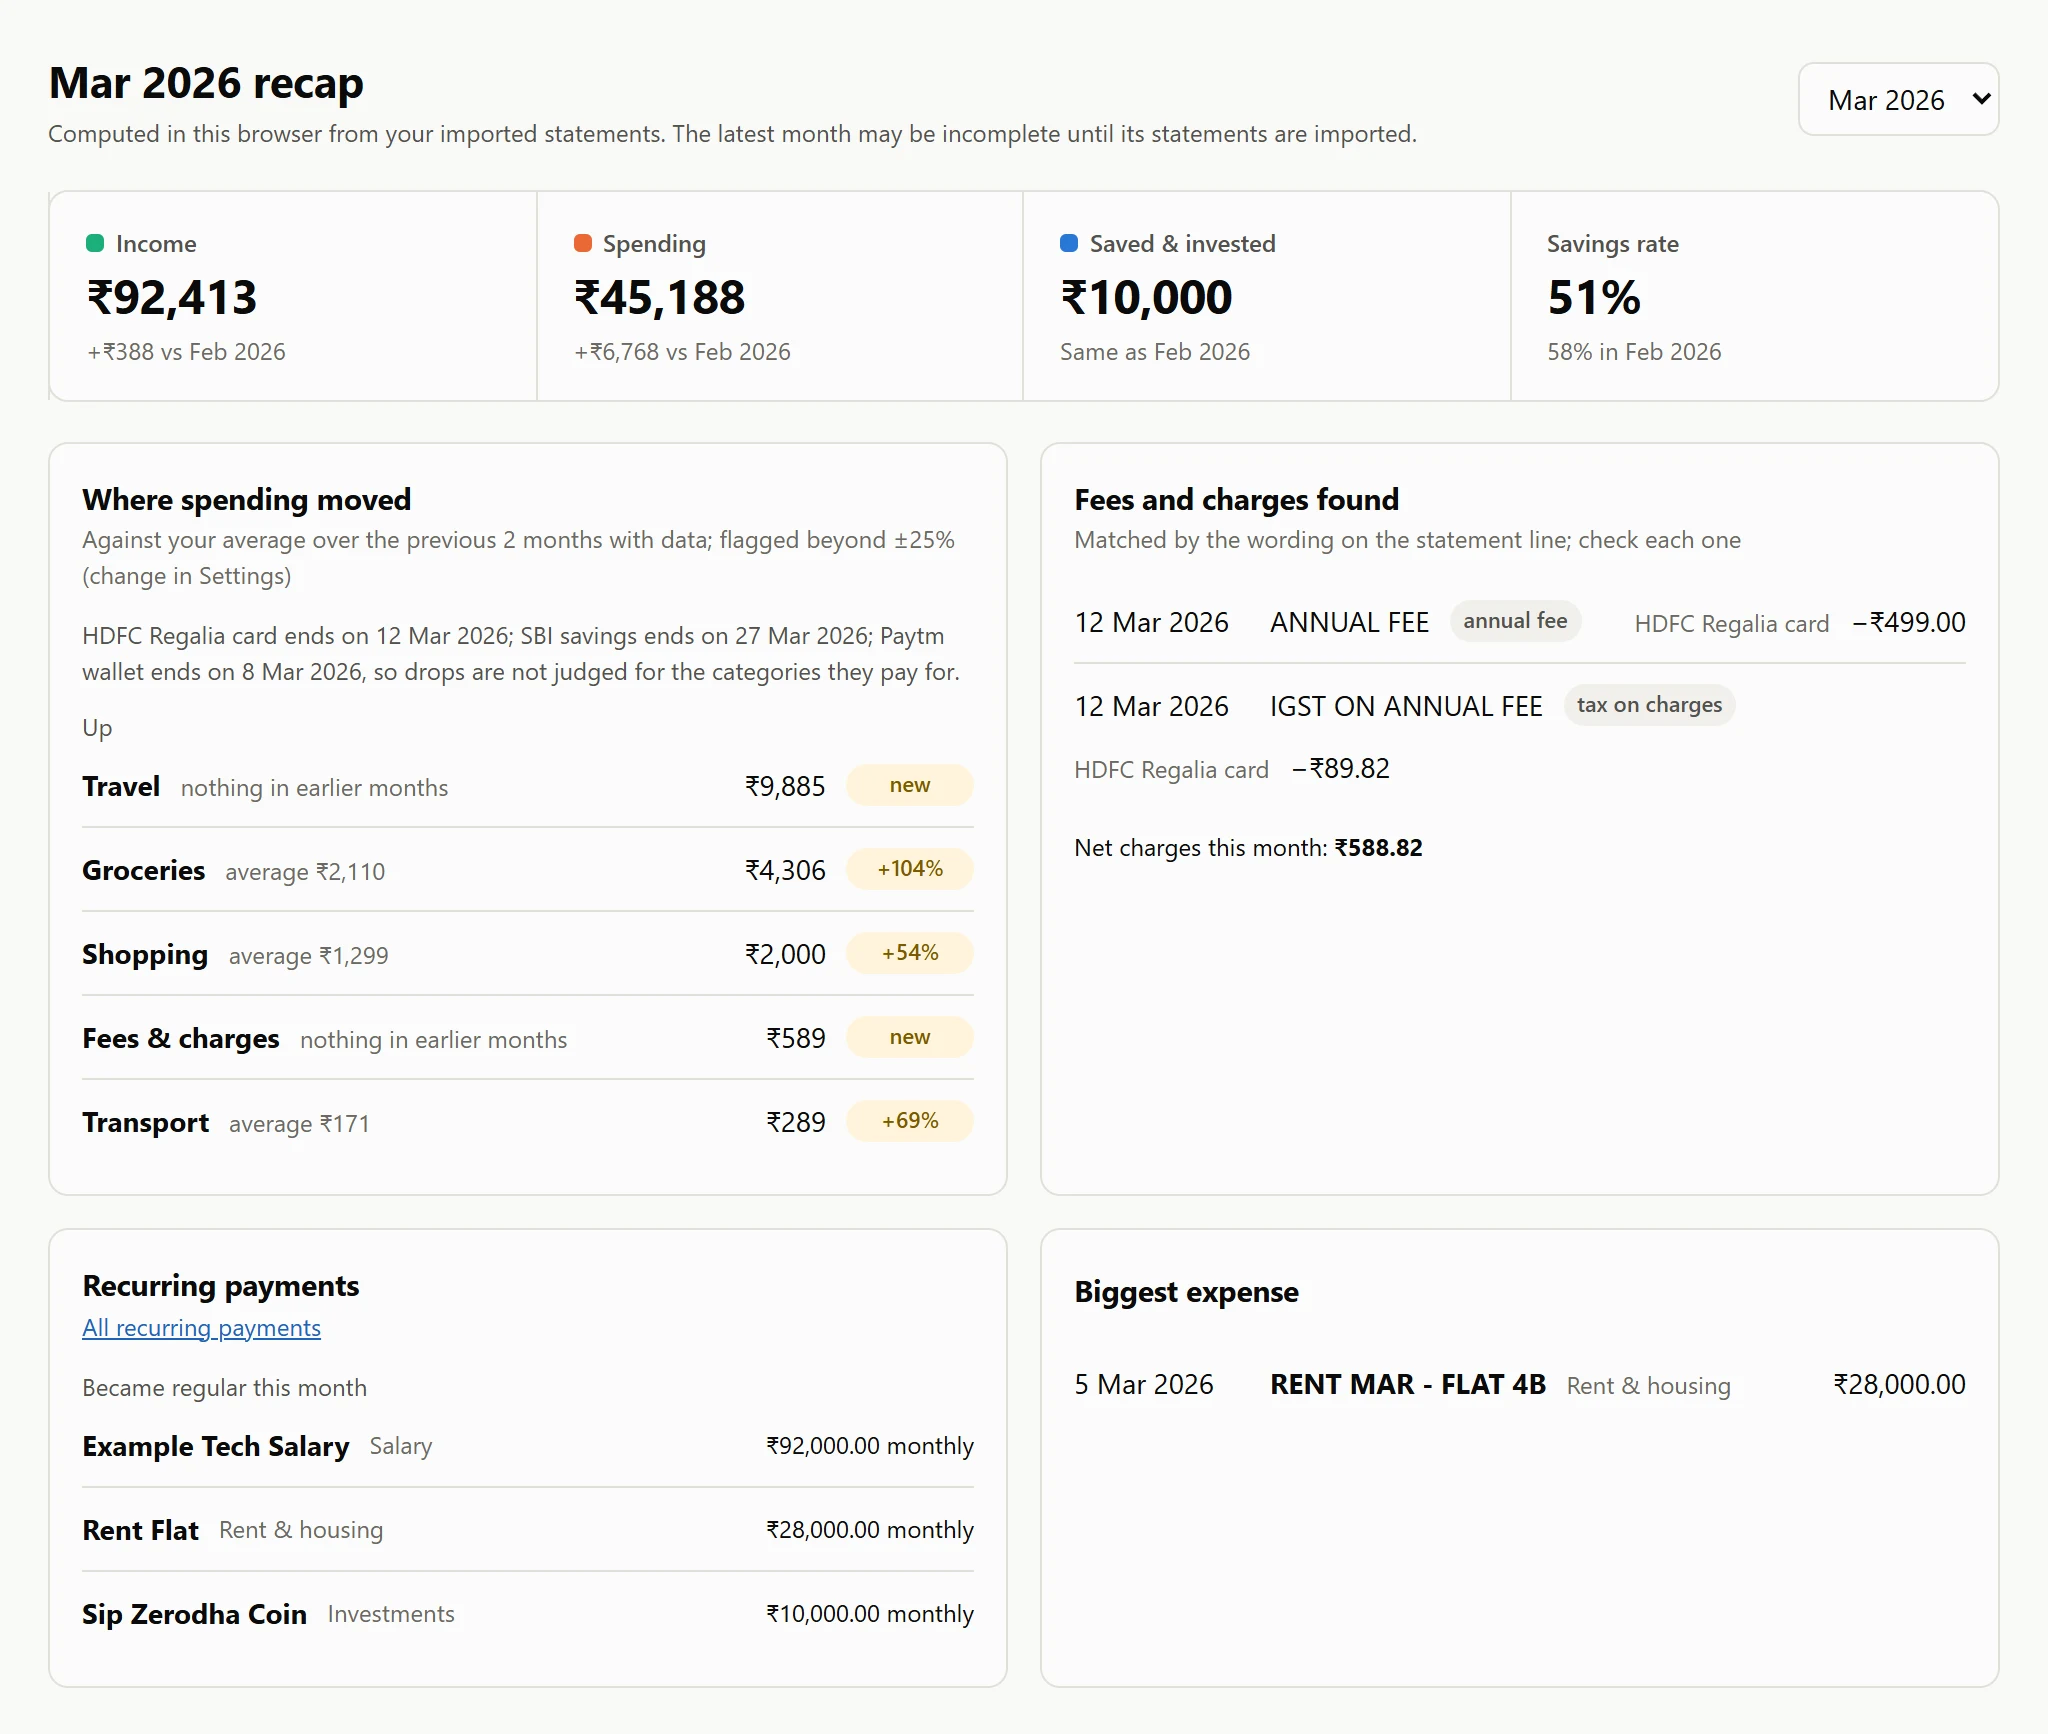Open the All recurring payments link
Viewport: 2048px width, 1734px height.
coord(201,1328)
